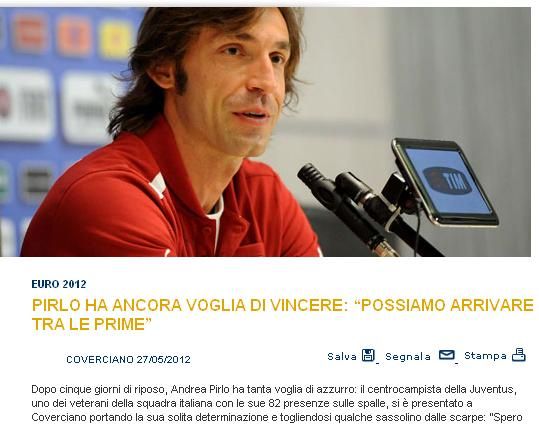Click the orange sponsor logo on the backdrop
This screenshot has width=539, height=426.
[x=75, y=36]
